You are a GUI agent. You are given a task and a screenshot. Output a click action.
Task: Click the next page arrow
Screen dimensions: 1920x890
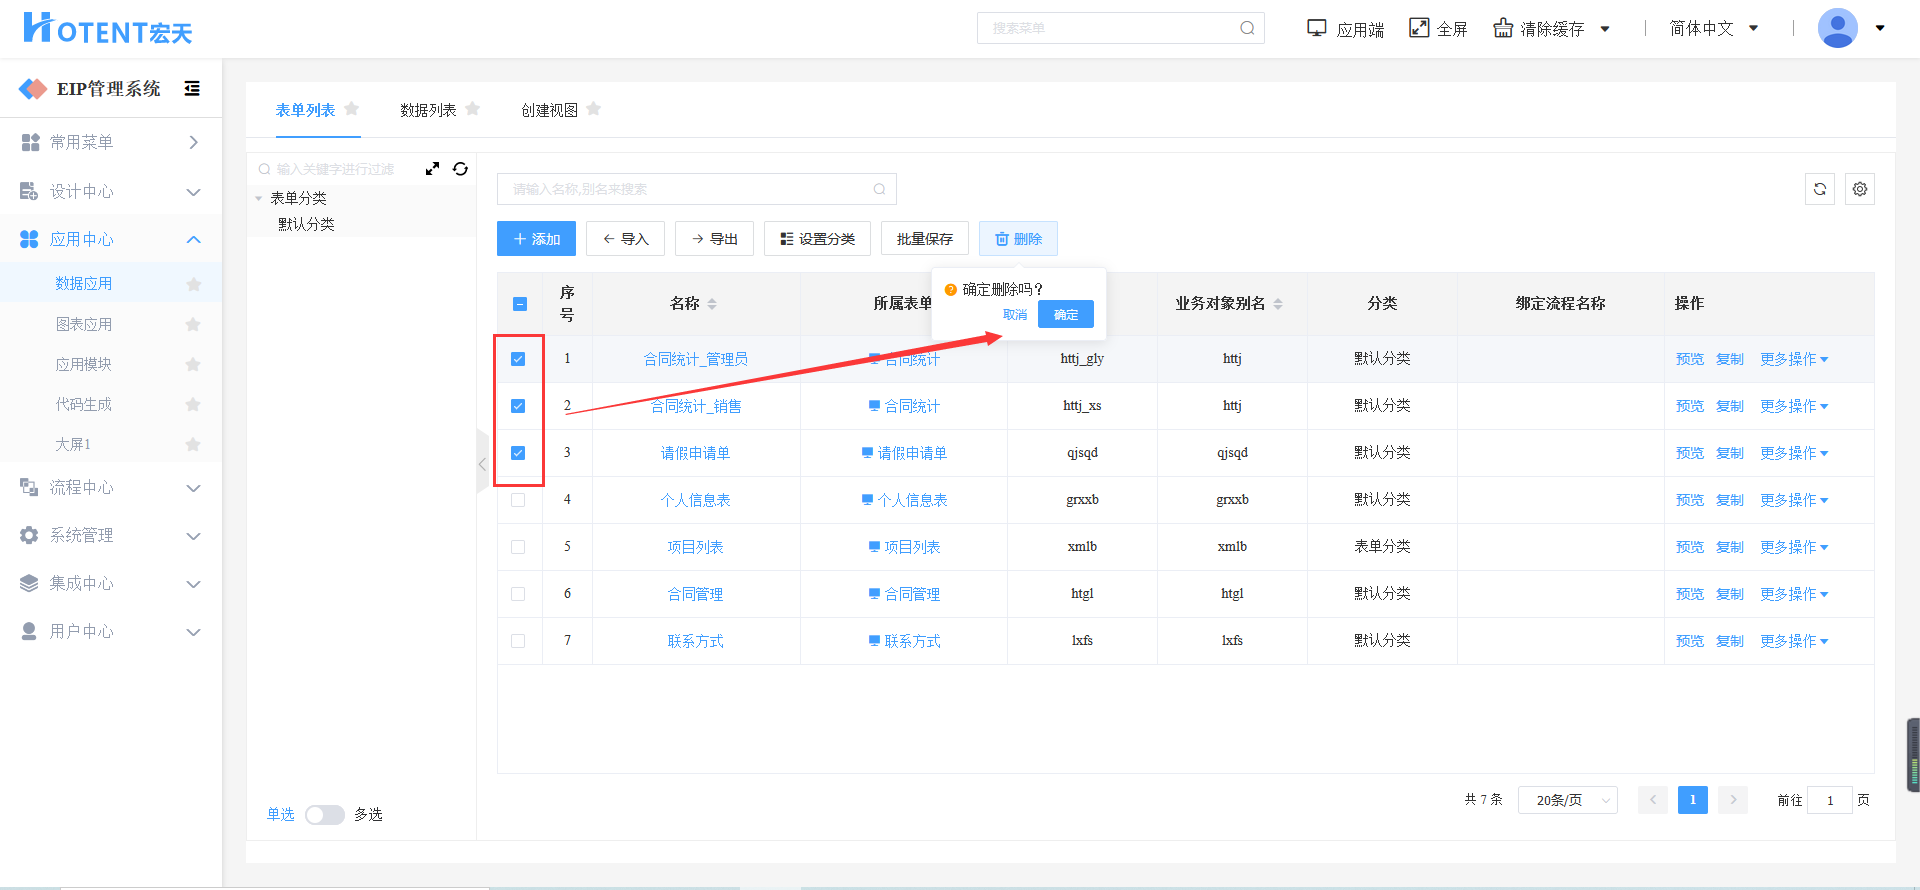(x=1733, y=800)
